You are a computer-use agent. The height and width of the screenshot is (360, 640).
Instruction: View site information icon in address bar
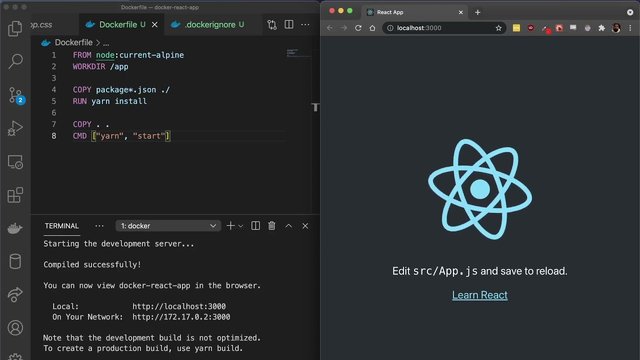[390, 28]
